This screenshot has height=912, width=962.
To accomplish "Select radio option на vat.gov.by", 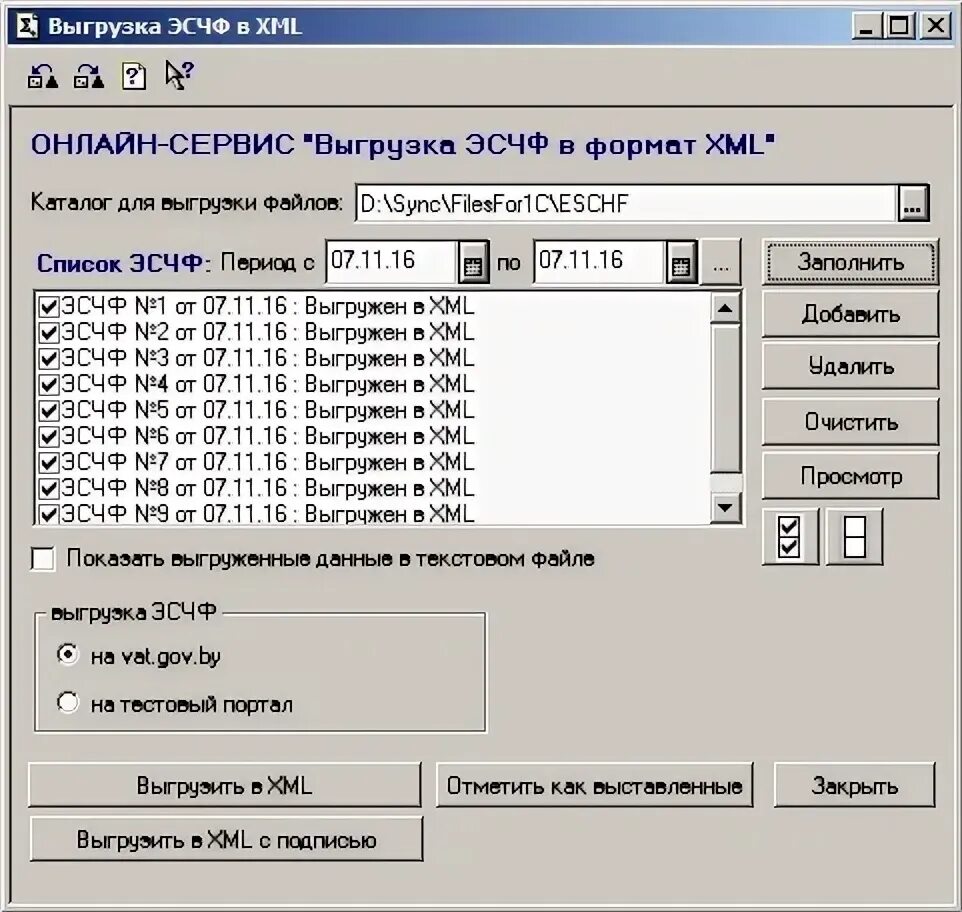I will pos(67,654).
